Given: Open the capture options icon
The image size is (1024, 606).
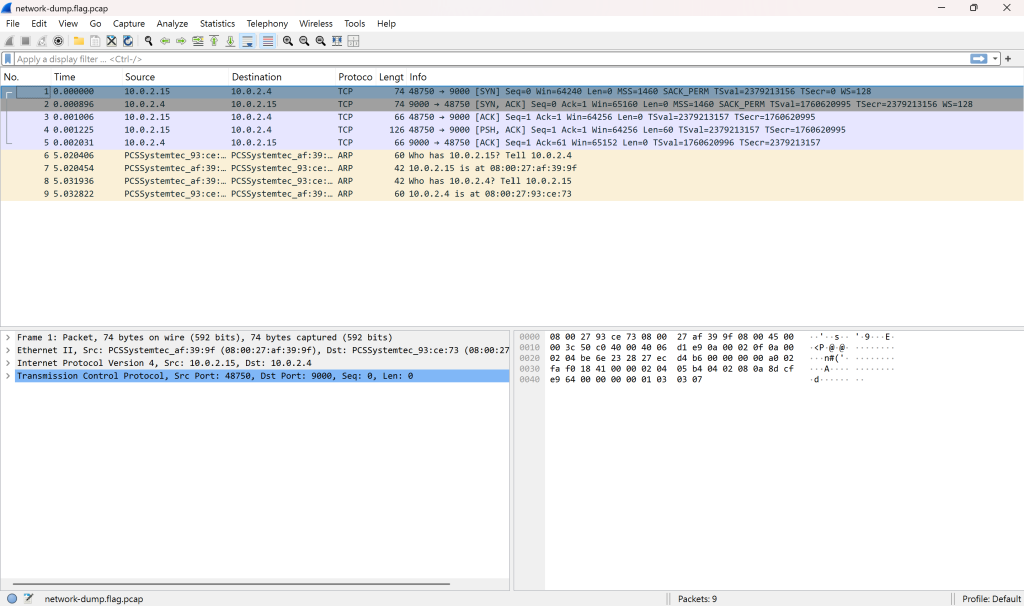Looking at the screenshot, I should [58, 41].
